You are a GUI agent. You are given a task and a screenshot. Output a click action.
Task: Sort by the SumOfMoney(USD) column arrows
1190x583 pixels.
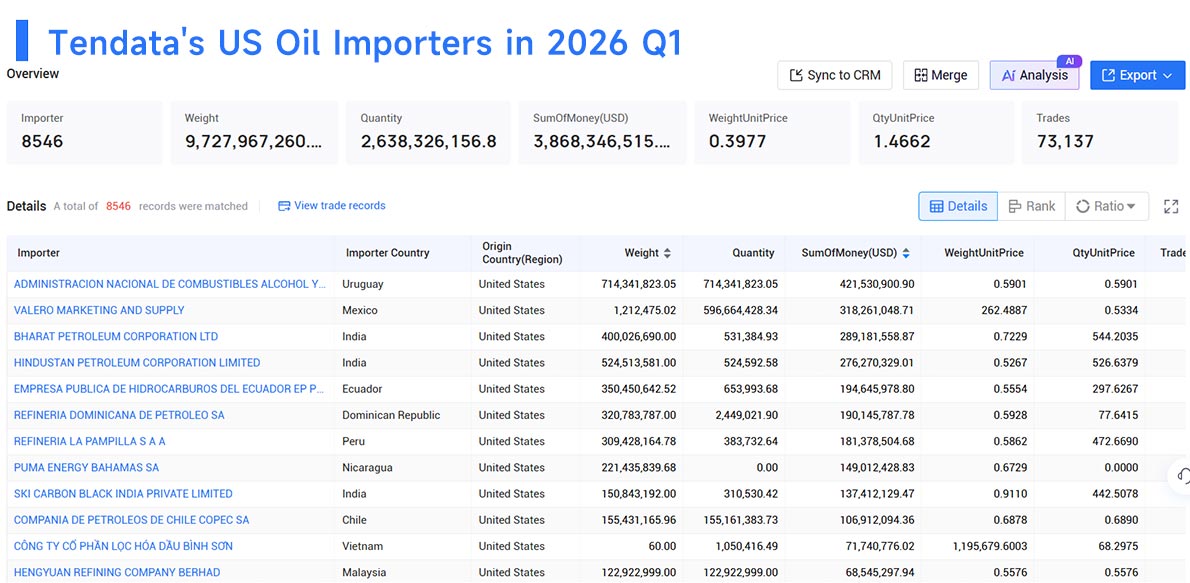[x=906, y=253]
